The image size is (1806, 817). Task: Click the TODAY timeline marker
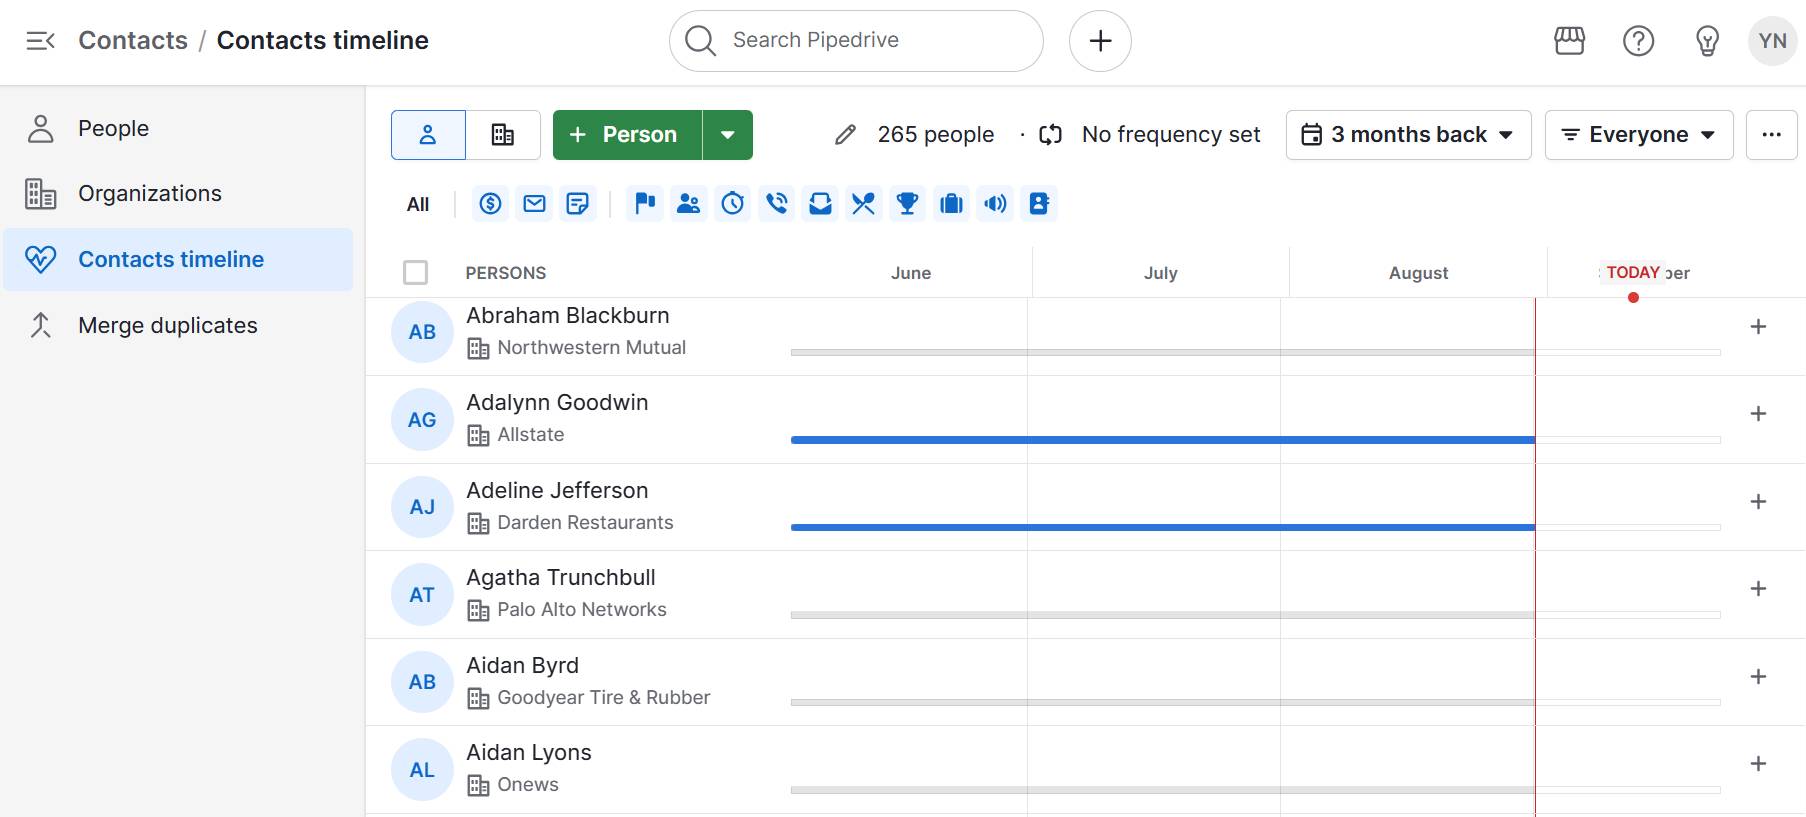1633,272
